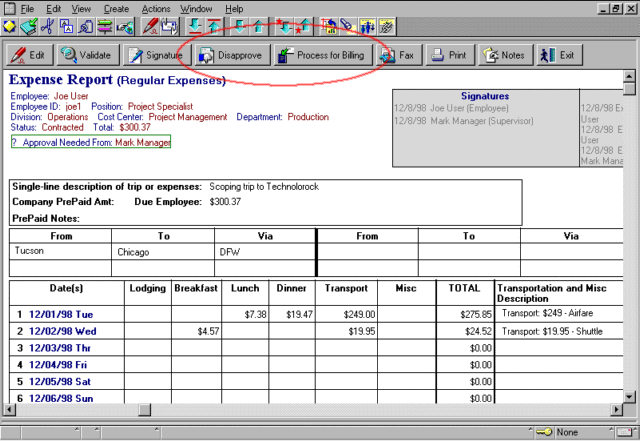Click the horizontal scrollbar left arrow
Image resolution: width=640 pixels, height=441 pixels.
[x=9, y=409]
